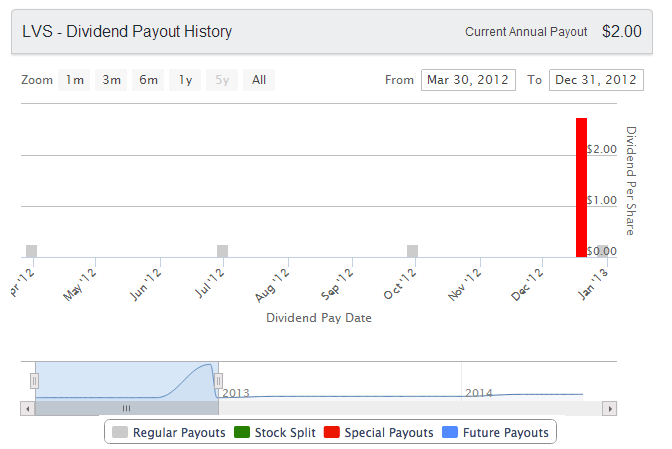This screenshot has height=449, width=672.
Task: Click the Current Annual Payout label
Action: pyautogui.click(x=526, y=32)
